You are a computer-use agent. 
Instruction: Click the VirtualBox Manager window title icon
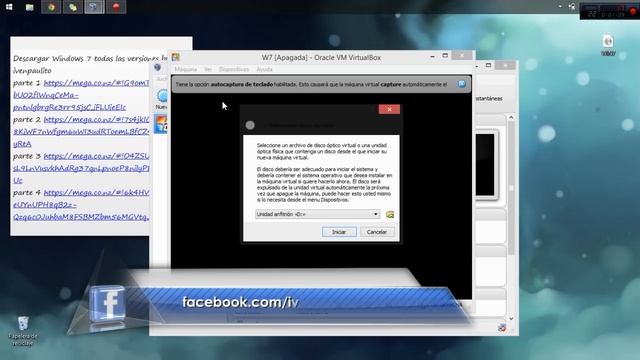[158, 67]
